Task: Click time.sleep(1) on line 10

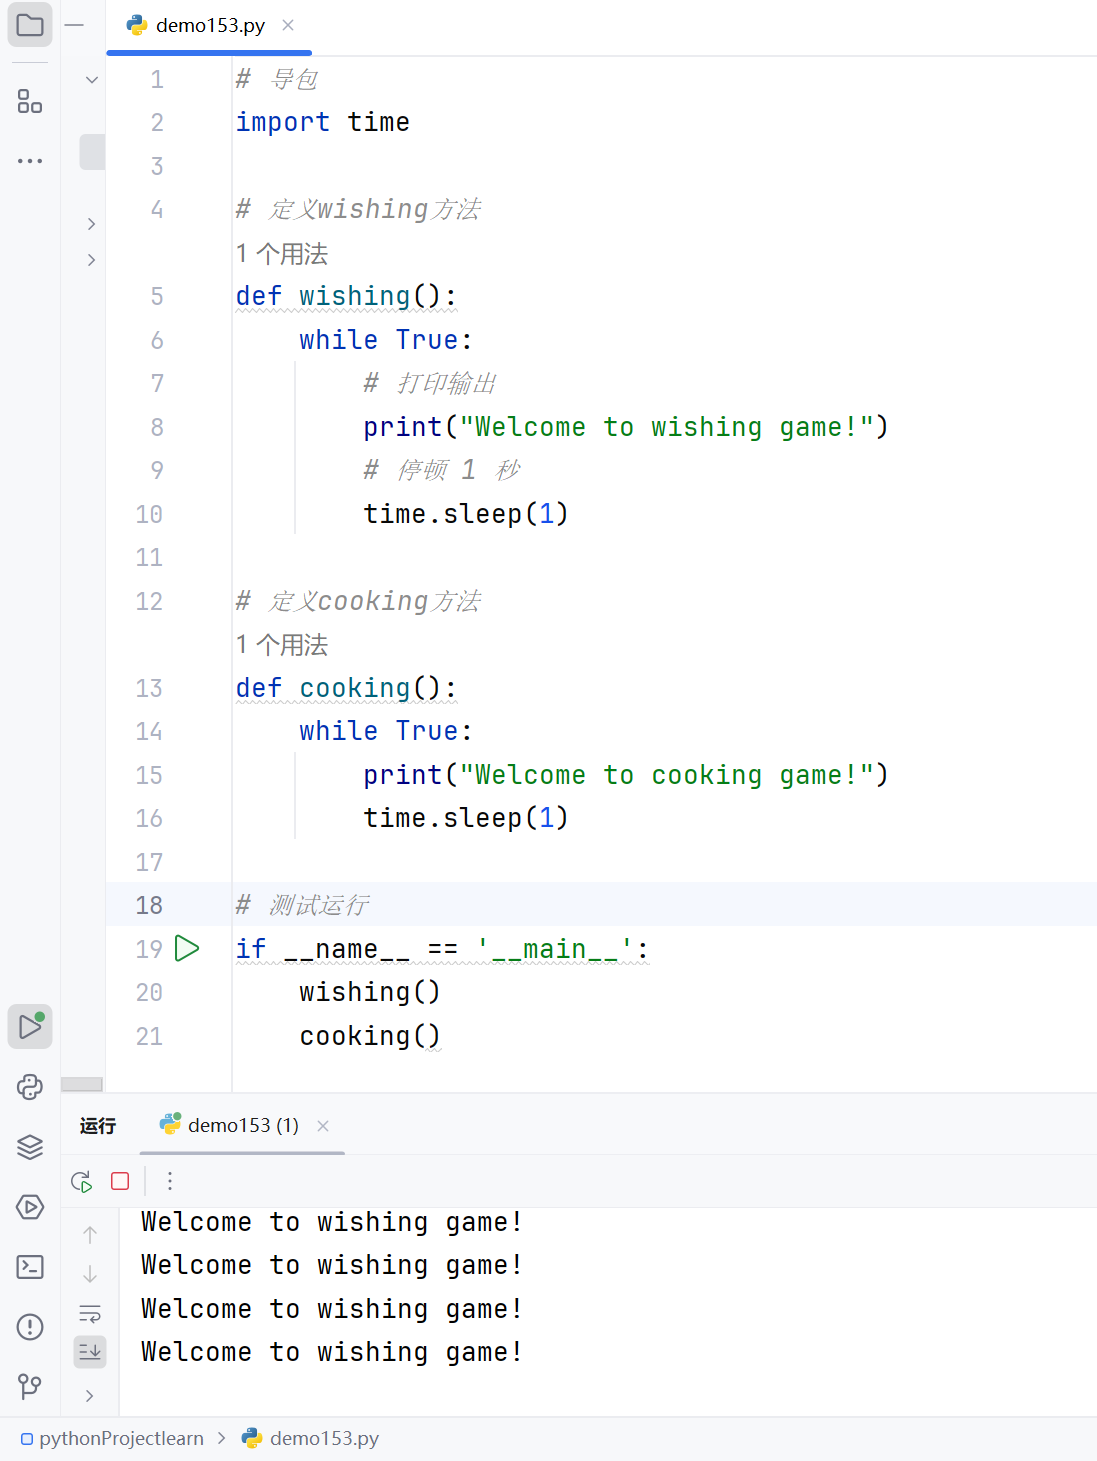Action: [466, 514]
